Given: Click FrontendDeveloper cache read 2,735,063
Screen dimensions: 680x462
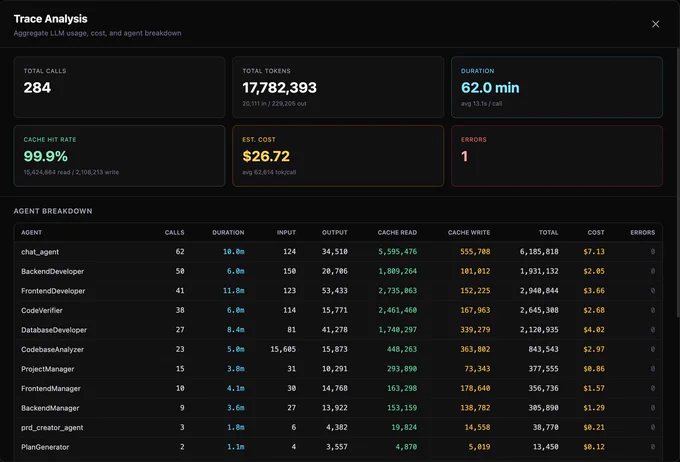Looking at the screenshot, I should tap(397, 291).
